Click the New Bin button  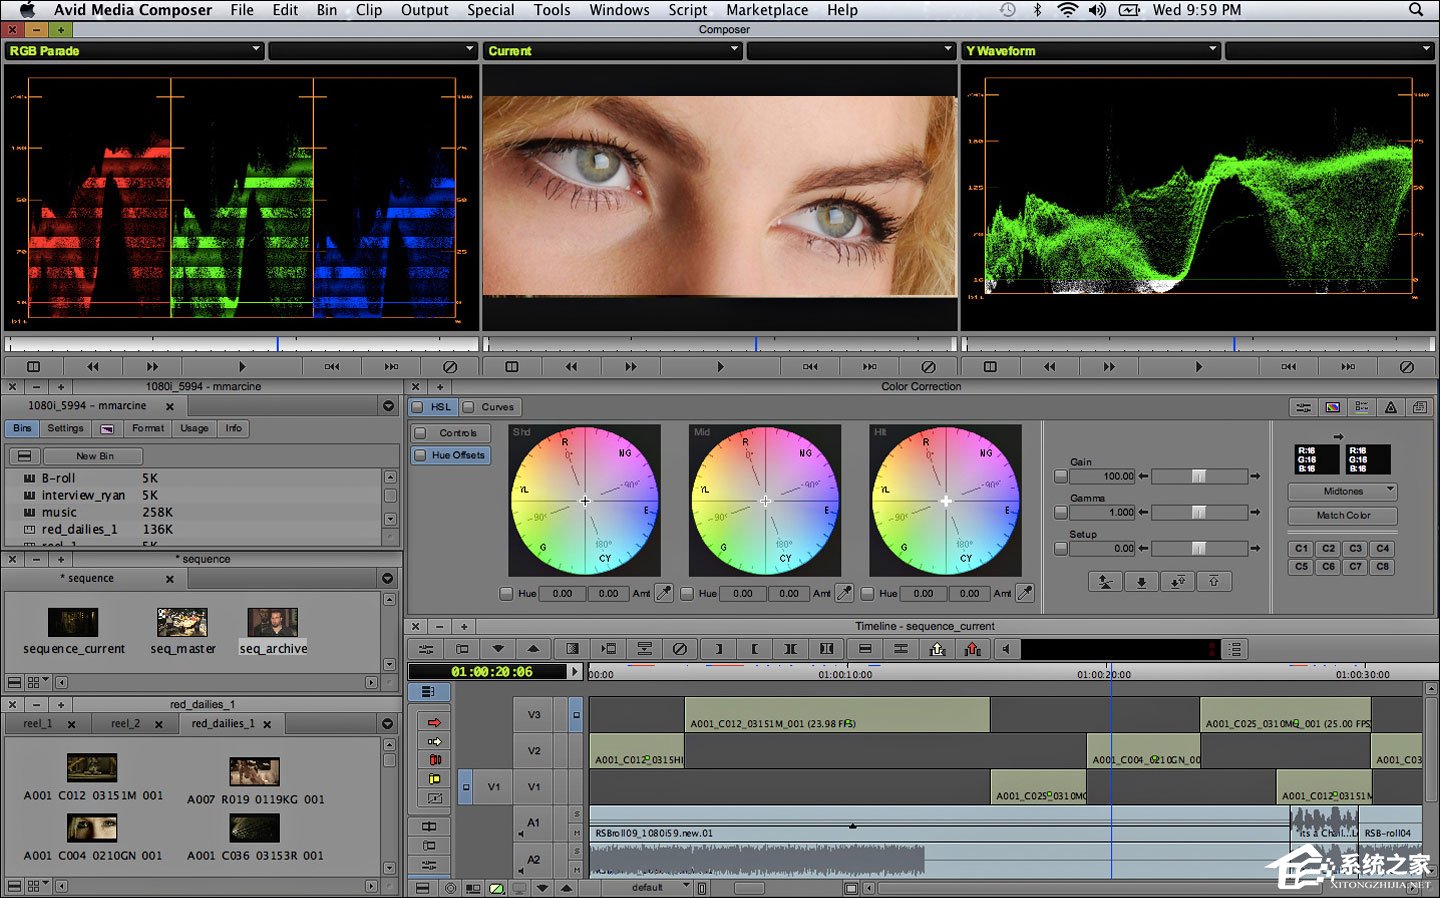point(95,456)
